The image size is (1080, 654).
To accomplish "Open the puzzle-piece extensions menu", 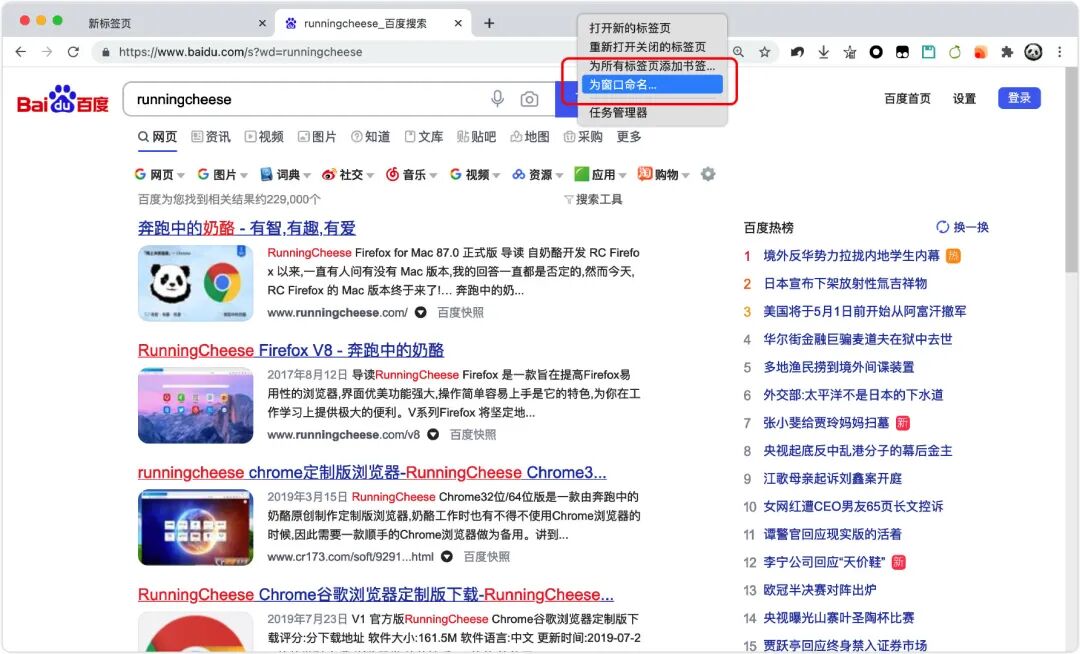I will (x=1007, y=52).
